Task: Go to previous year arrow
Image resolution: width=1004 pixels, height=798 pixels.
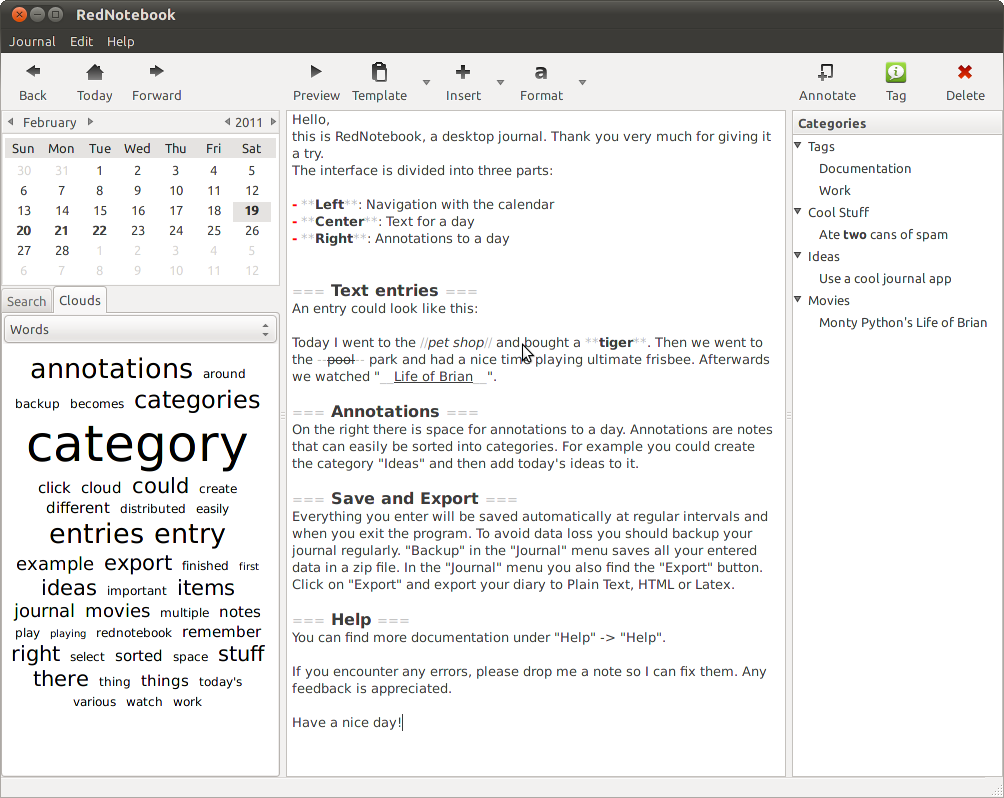Action: tap(227, 122)
